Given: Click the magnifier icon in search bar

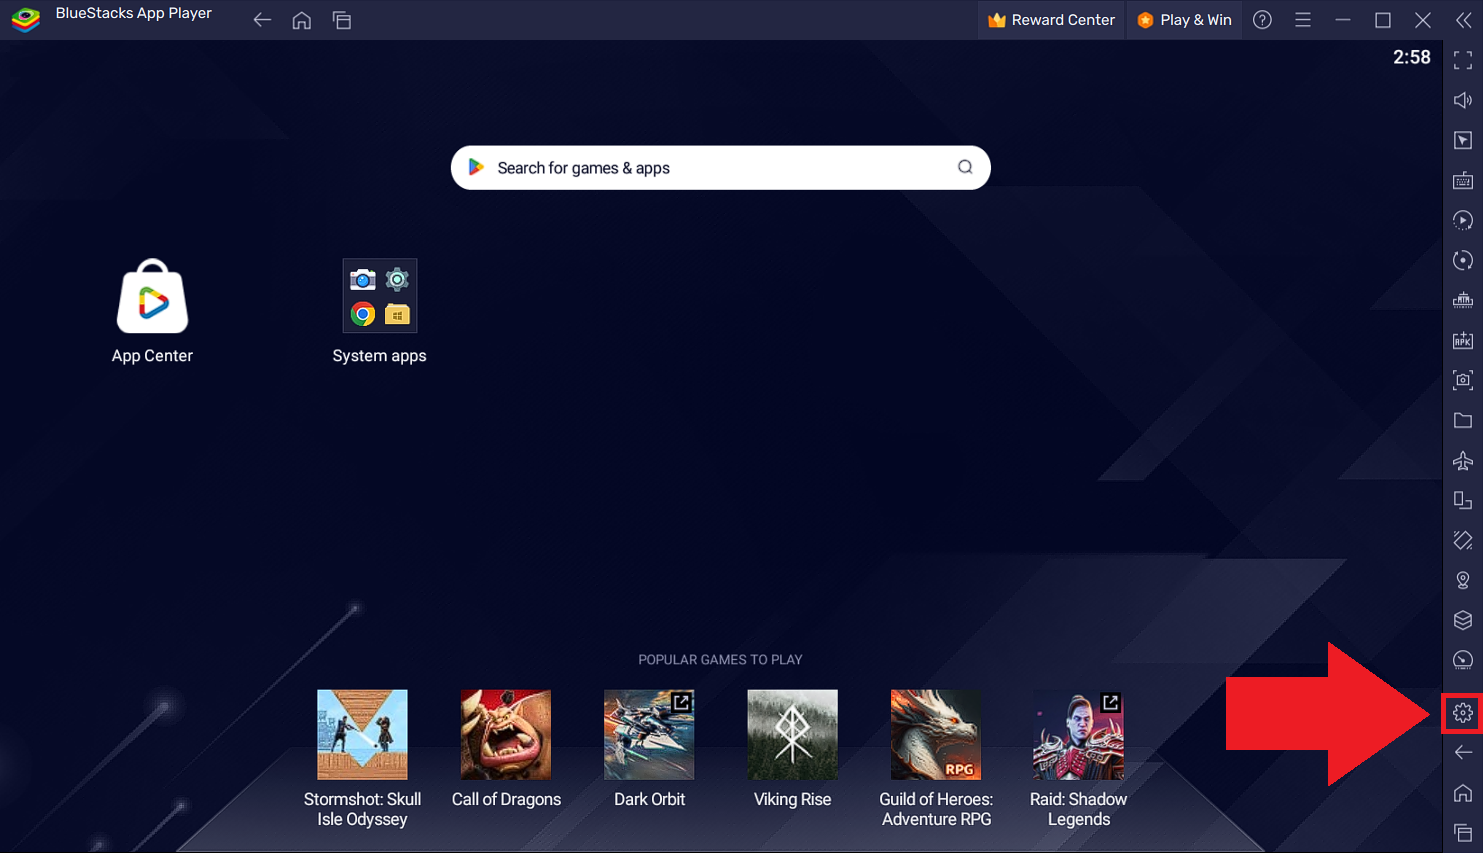Looking at the screenshot, I should tap(965, 167).
